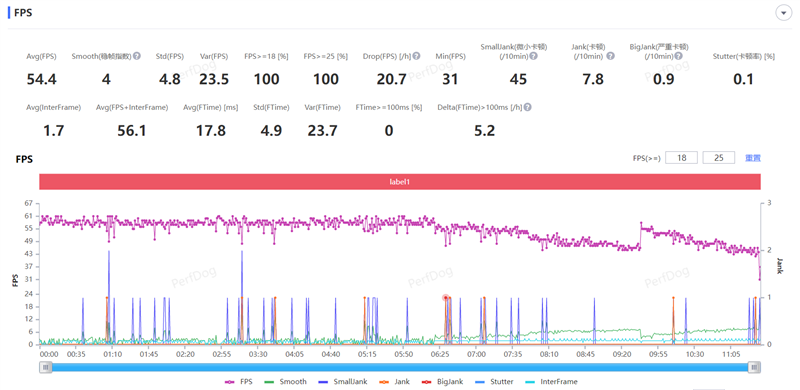Click the blue time range slider track
The height and width of the screenshot is (390, 800).
(x=400, y=367)
